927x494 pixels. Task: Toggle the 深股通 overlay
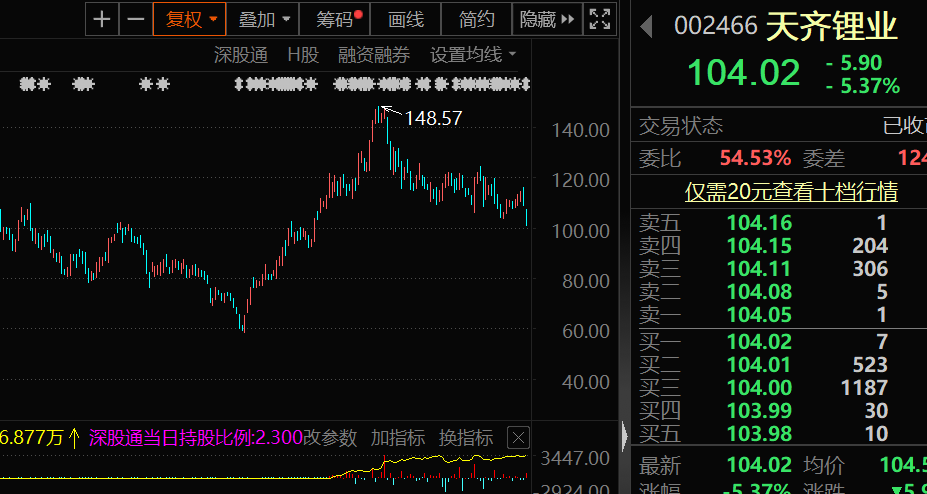tap(241, 55)
